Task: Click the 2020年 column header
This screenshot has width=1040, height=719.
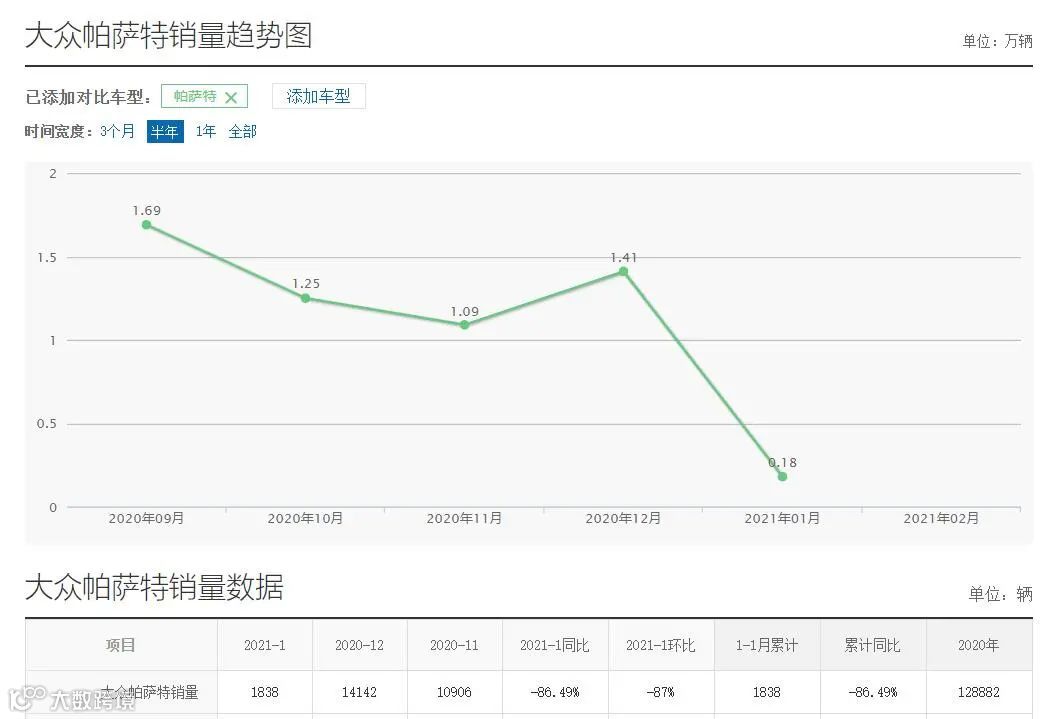Action: point(979,645)
